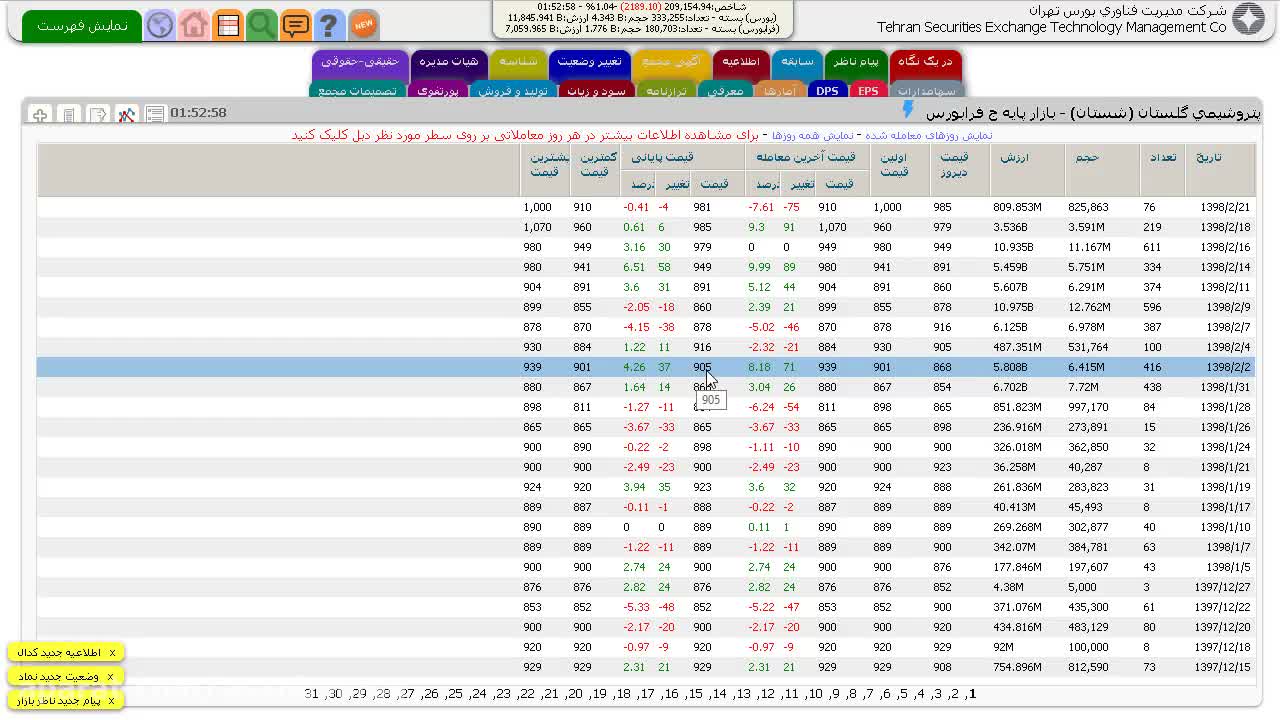Open the DPS tab
The image size is (1280, 720).
point(827,91)
